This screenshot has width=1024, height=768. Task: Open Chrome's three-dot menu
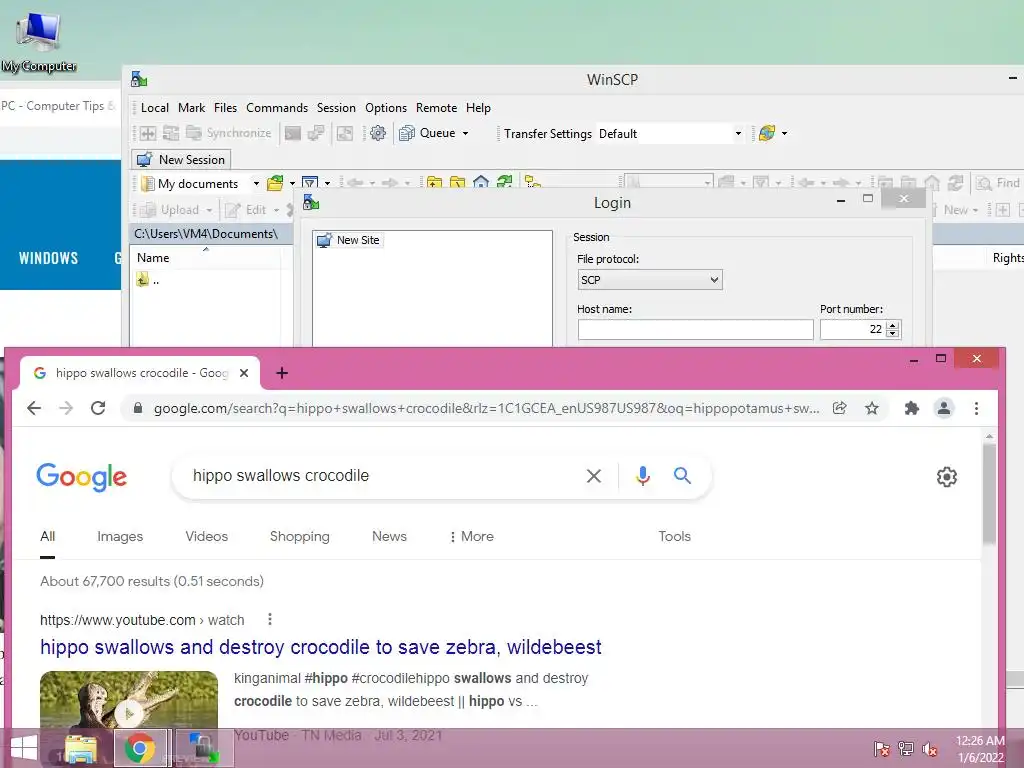976,408
